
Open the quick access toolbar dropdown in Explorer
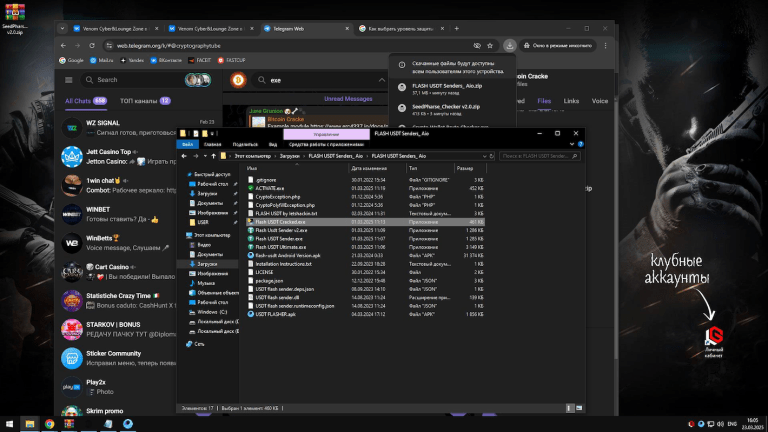[x=212, y=133]
